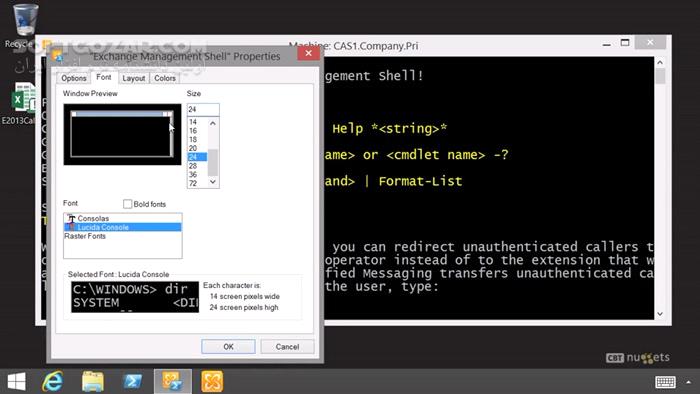Open Internet Explorer from the taskbar
The height and width of the screenshot is (394, 700).
53,382
